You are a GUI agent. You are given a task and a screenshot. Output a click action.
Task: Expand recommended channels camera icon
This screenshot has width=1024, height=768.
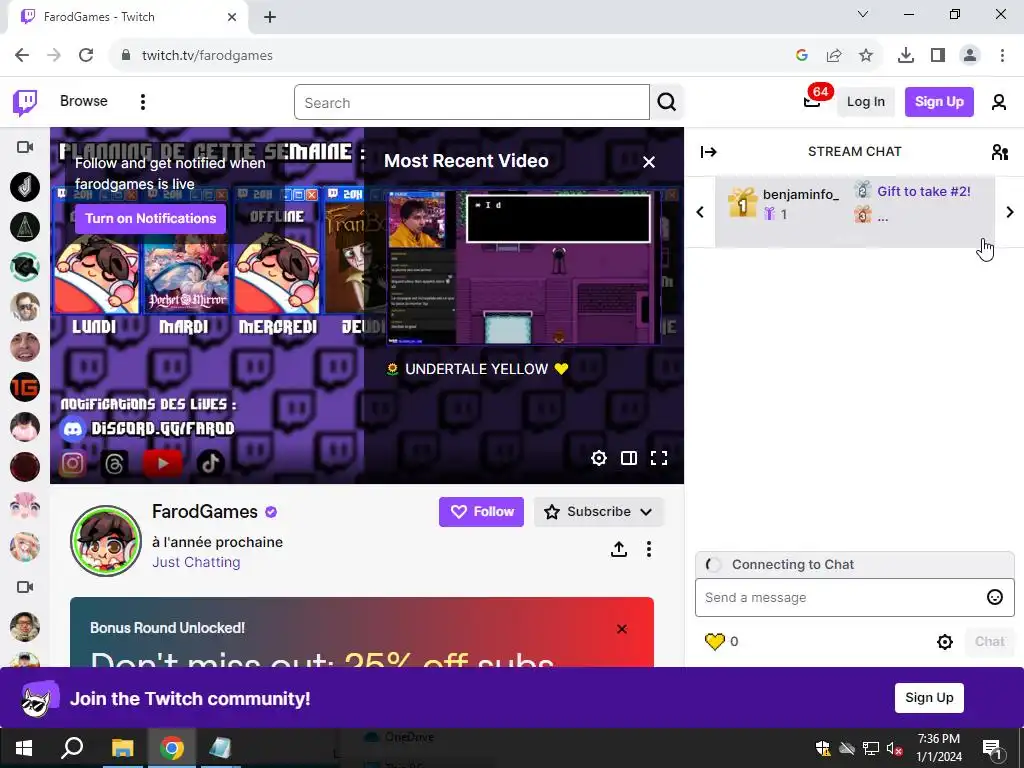click(25, 587)
